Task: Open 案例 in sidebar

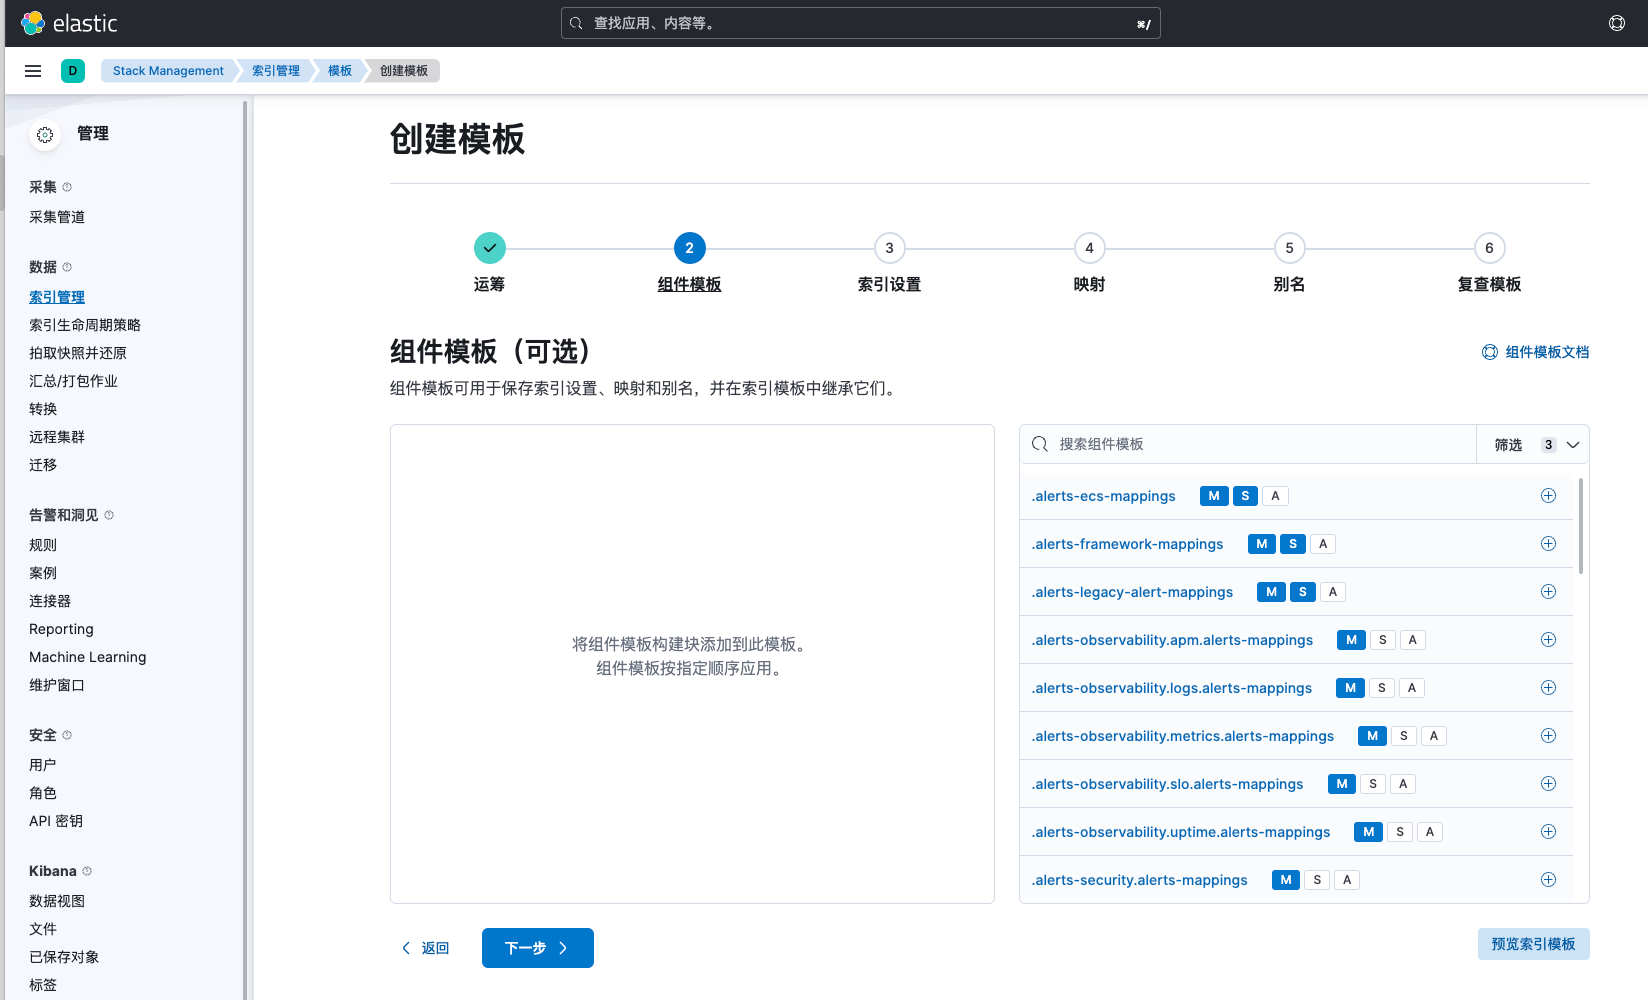Action: (43, 573)
